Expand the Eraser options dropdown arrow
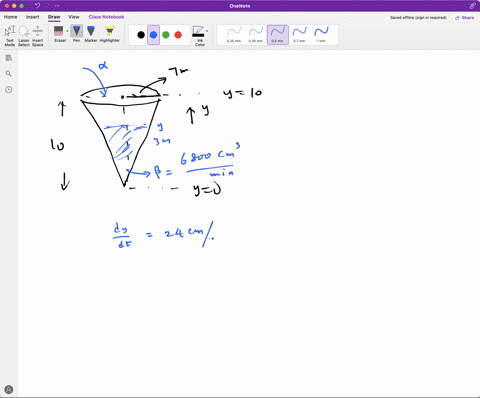 click(67, 31)
